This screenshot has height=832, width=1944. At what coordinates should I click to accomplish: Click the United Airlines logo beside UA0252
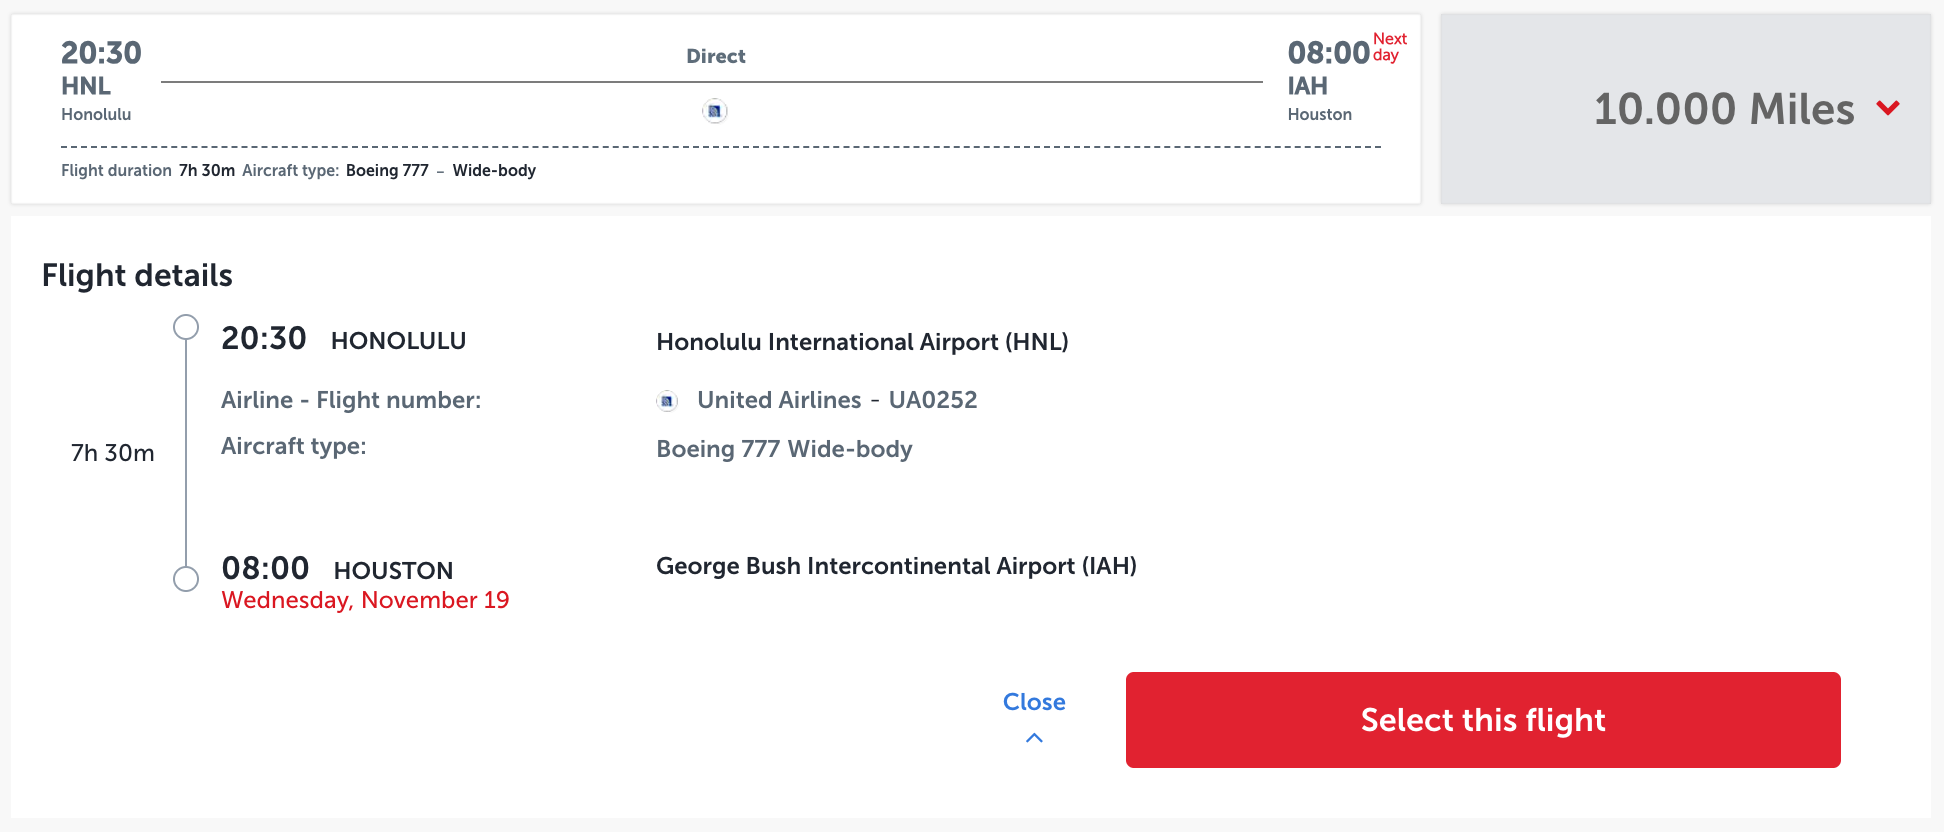point(667,401)
